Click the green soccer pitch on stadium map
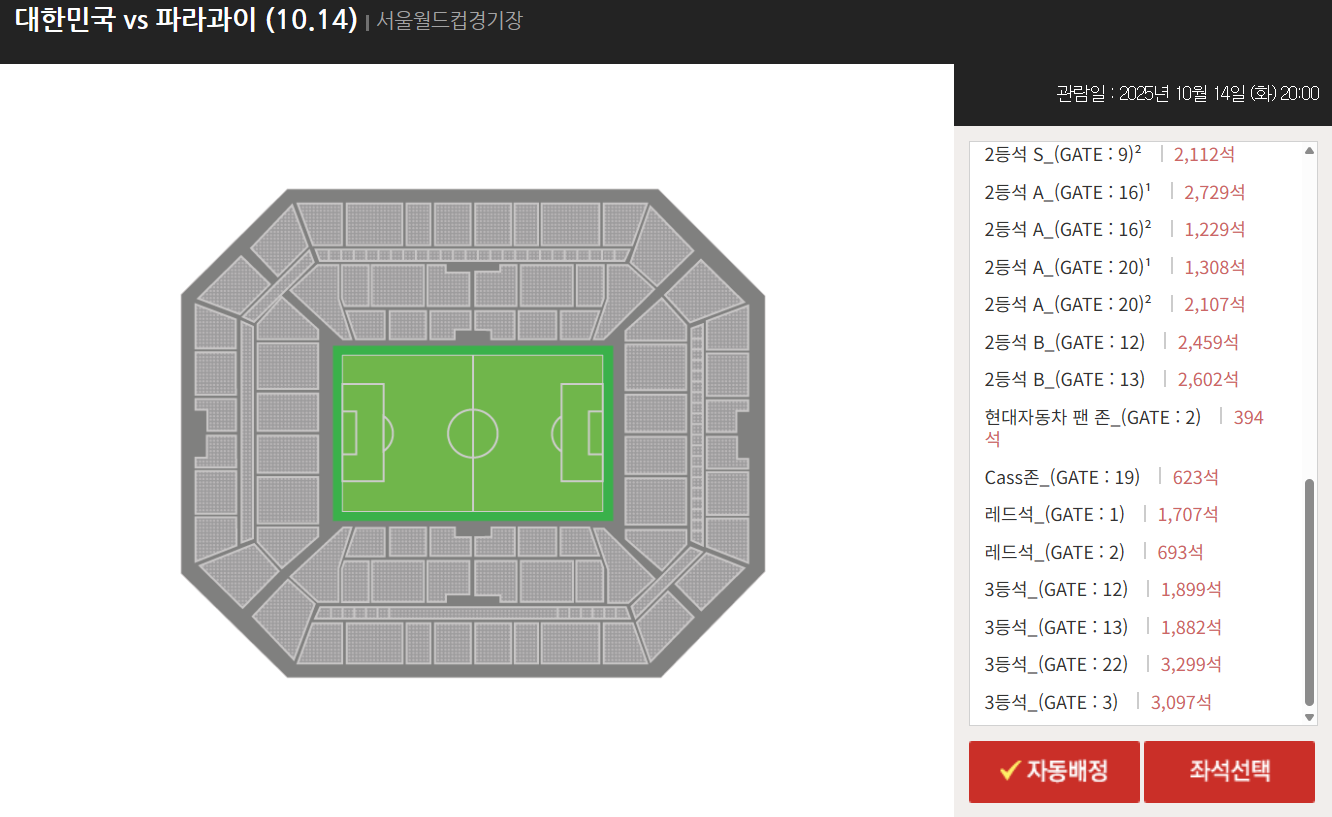Viewport: 1332px width, 817px height. (473, 433)
